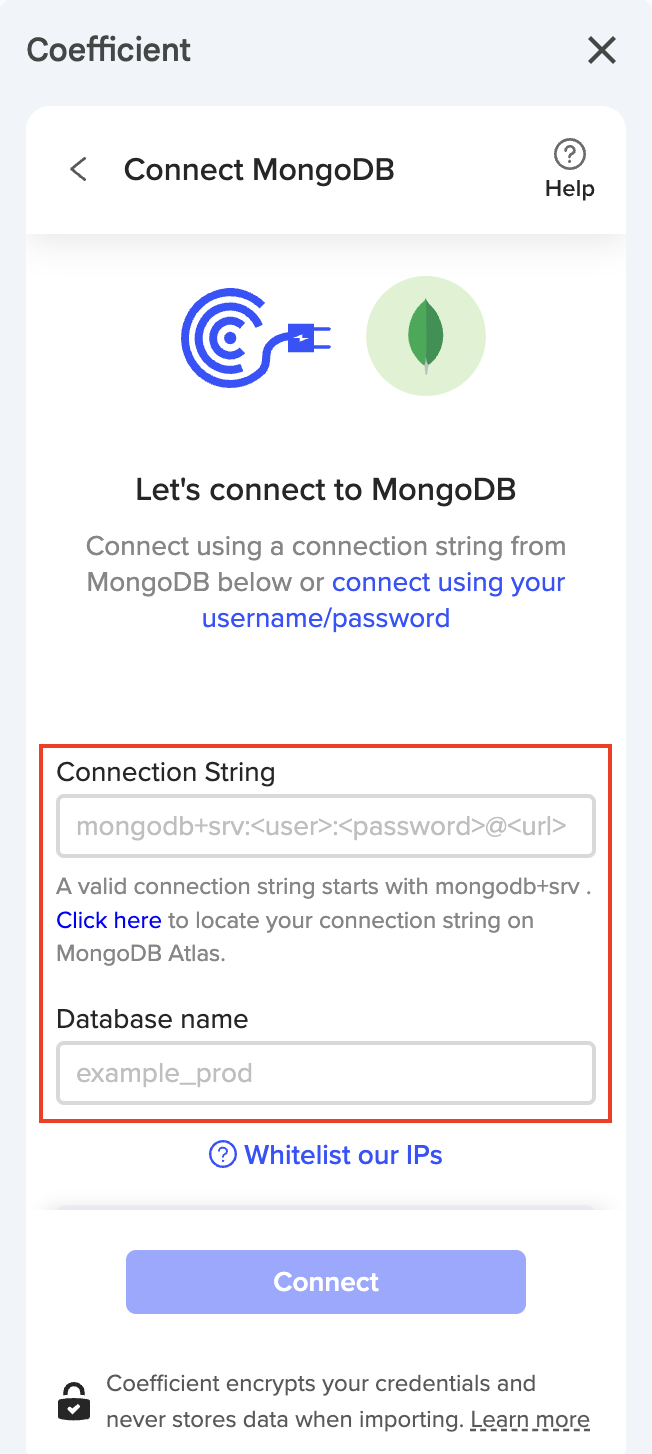Click the Coefficient plug logo icon

pyautogui.click(x=256, y=335)
